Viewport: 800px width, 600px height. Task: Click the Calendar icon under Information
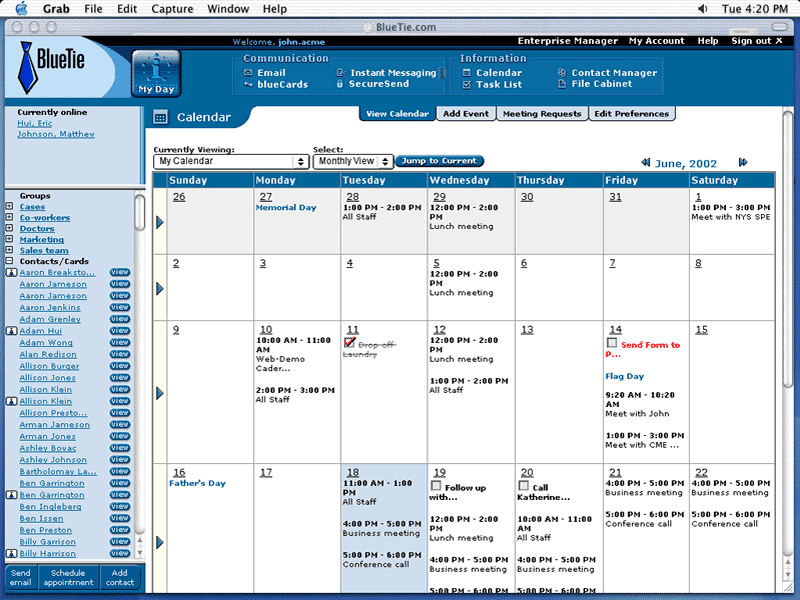pyautogui.click(x=466, y=72)
